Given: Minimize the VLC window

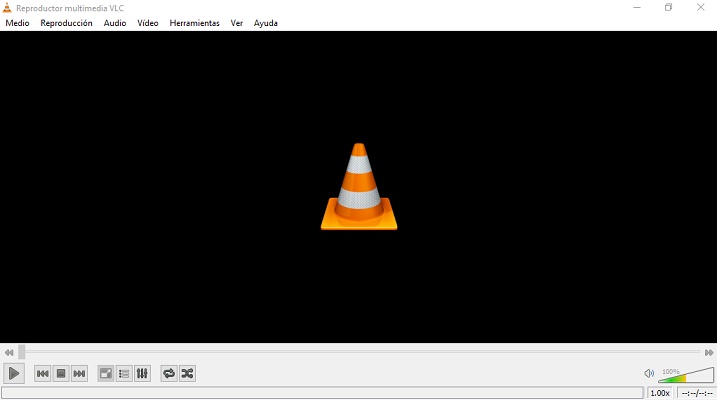Looking at the screenshot, I should [637, 7].
